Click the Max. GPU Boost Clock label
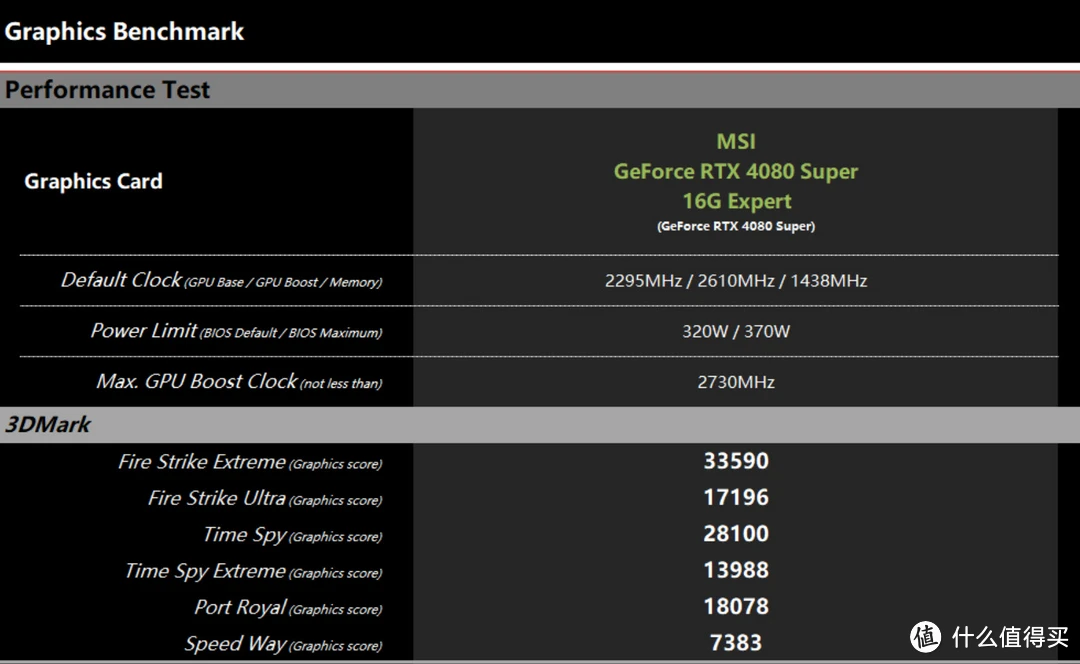This screenshot has width=1080, height=664. pyautogui.click(x=239, y=382)
